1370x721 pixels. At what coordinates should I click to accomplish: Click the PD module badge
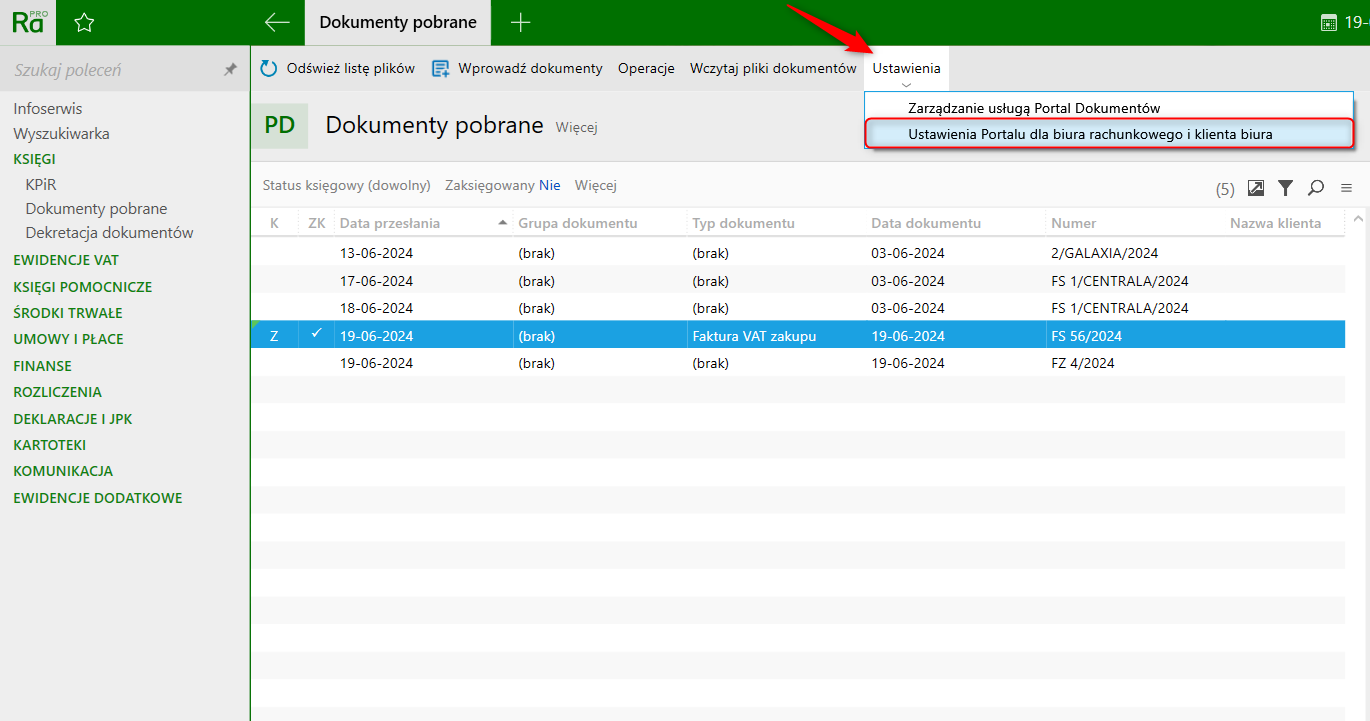click(280, 125)
